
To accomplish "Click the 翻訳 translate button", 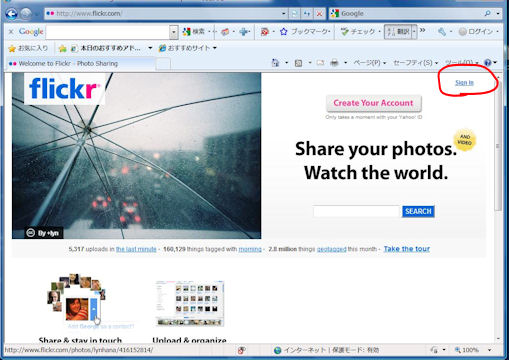I will coord(398,32).
